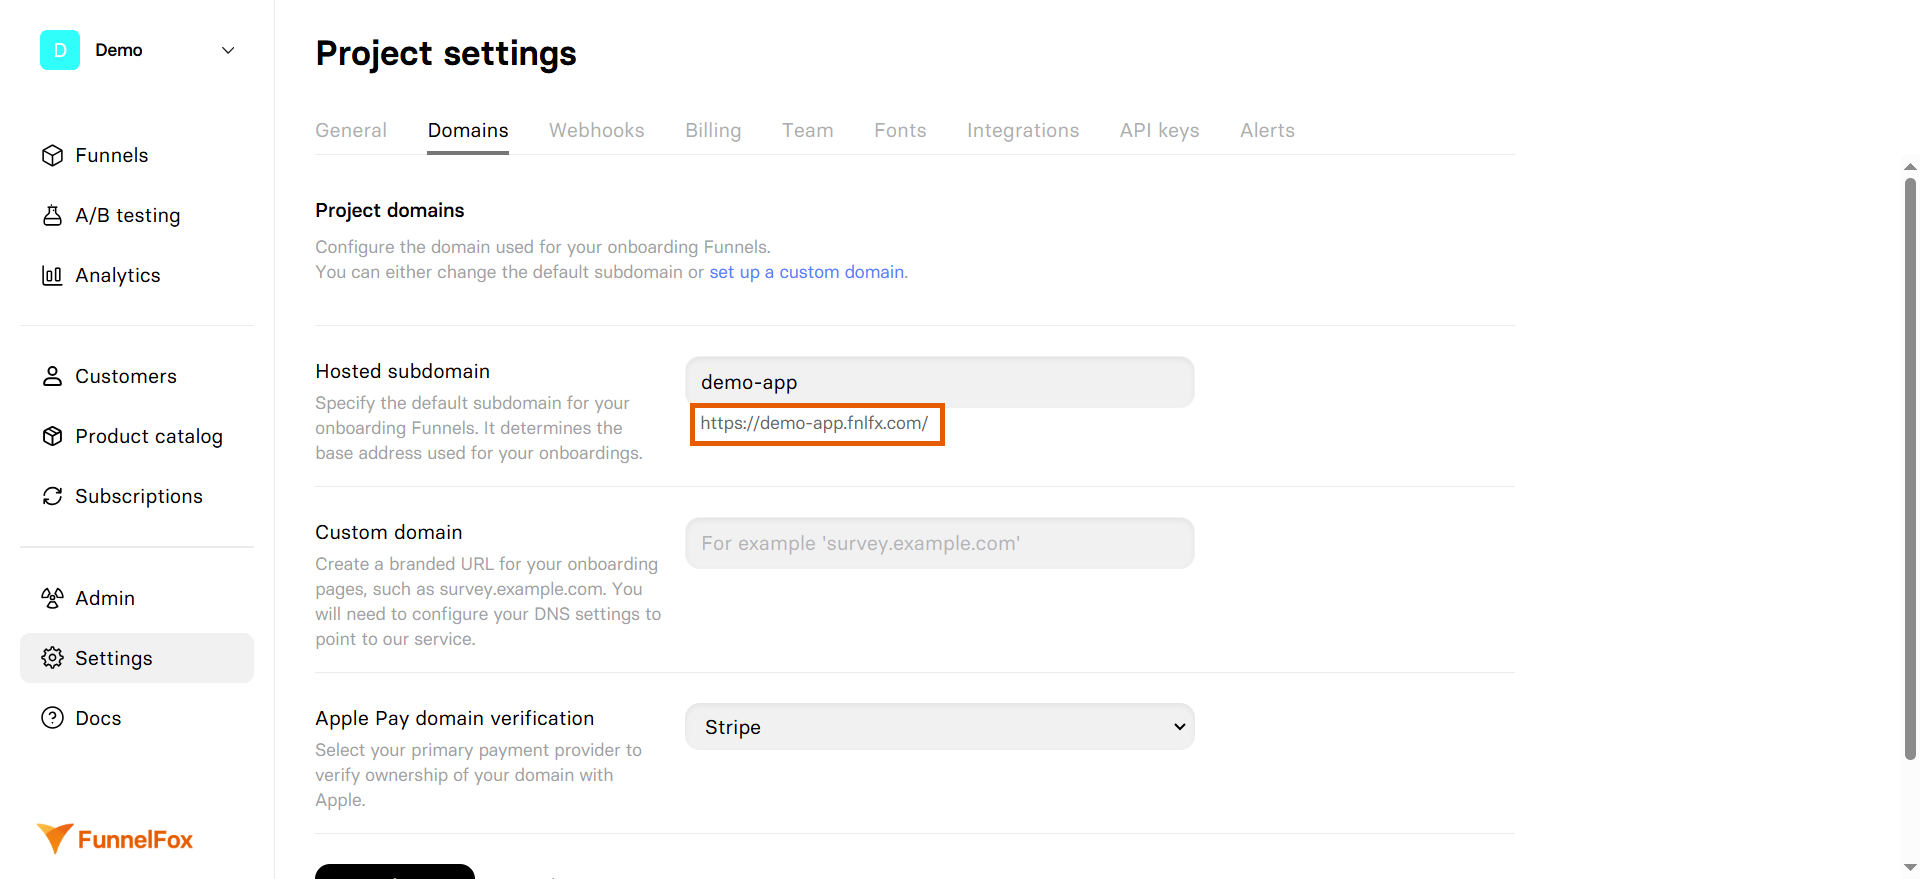Open the Admin sidebar item
The height and width of the screenshot is (879, 1920).
click(x=137, y=598)
